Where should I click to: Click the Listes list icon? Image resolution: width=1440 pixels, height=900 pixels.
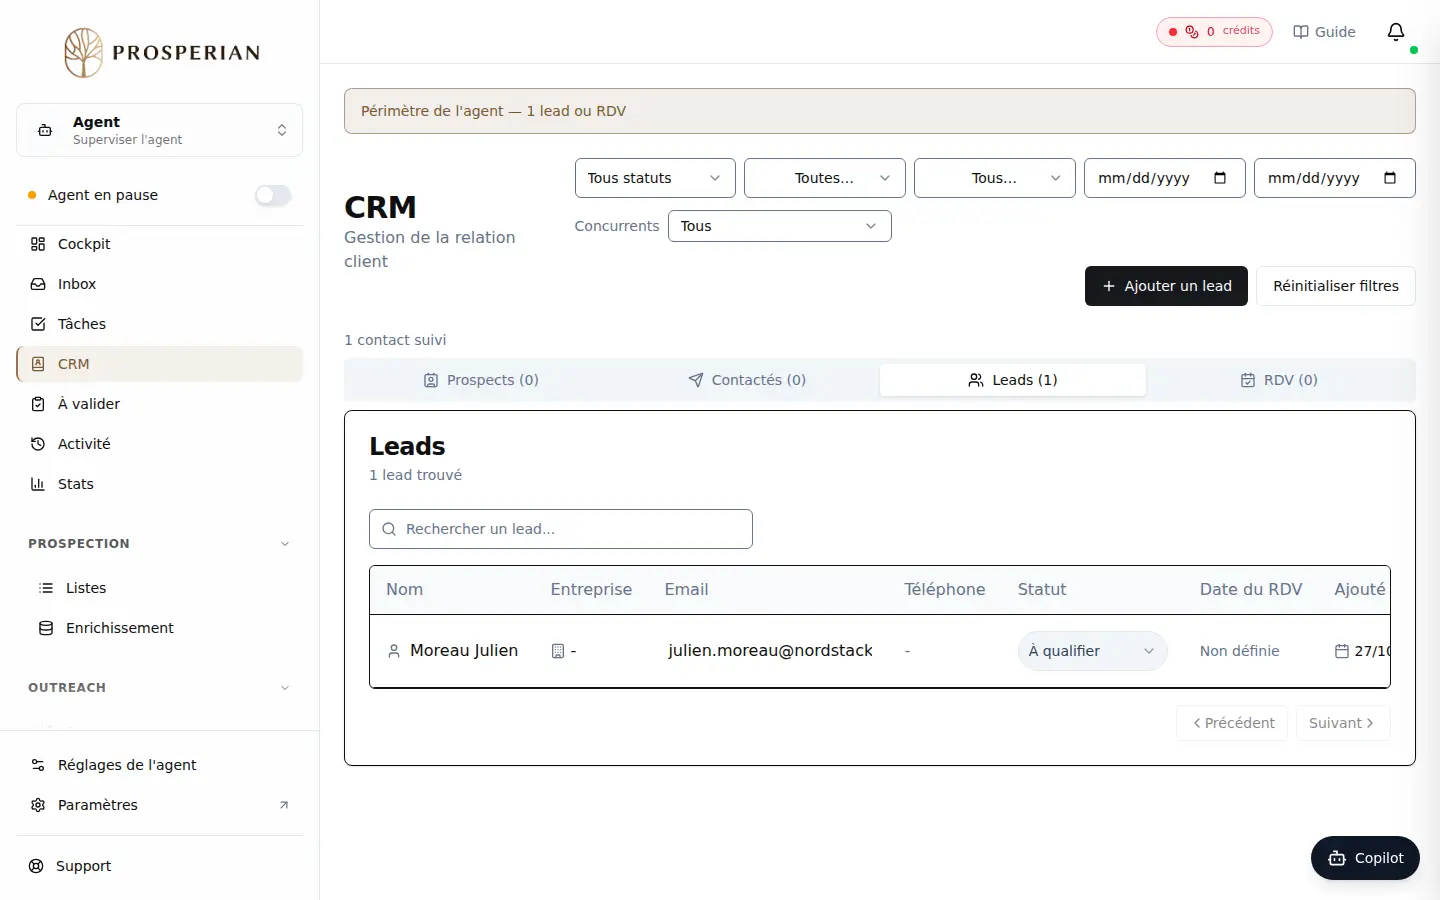pyautogui.click(x=46, y=588)
